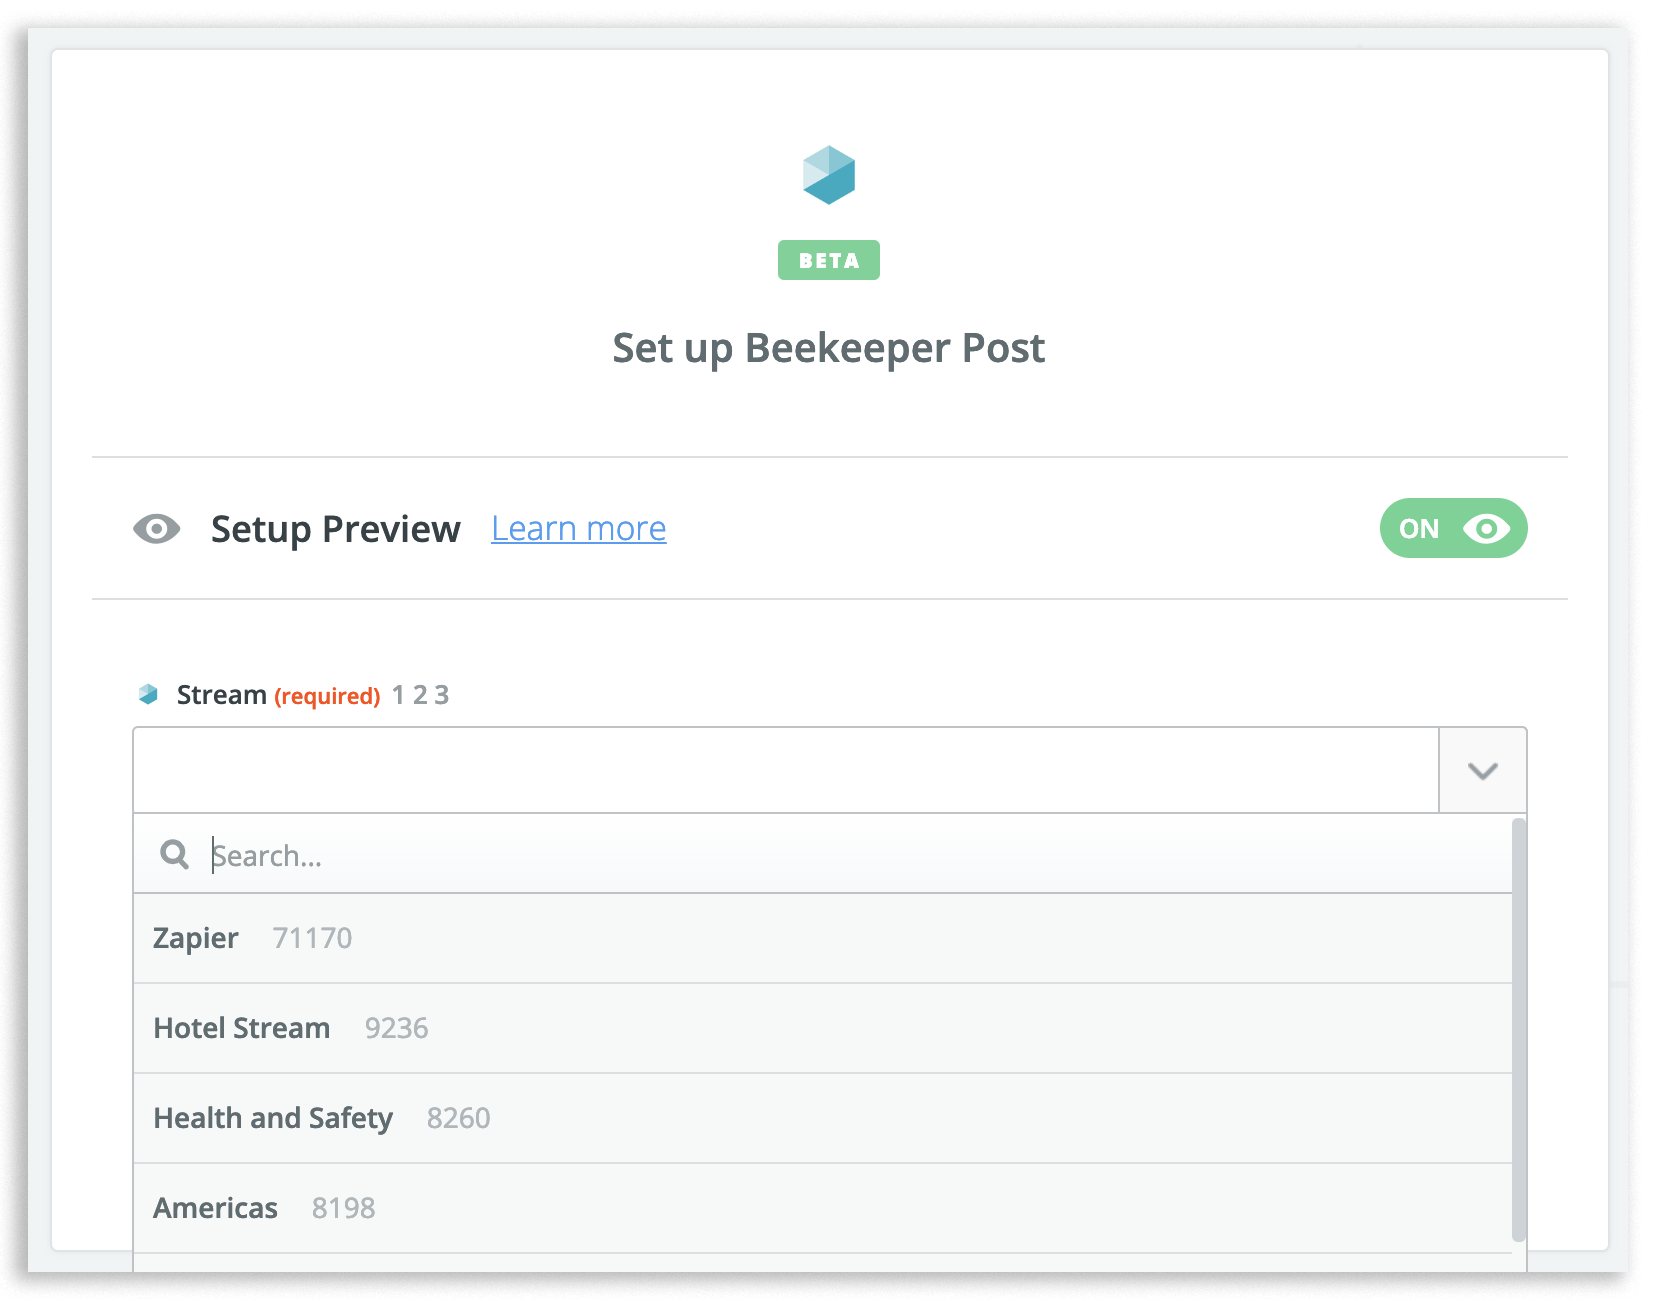Click the Setup Preview label

point(335,528)
